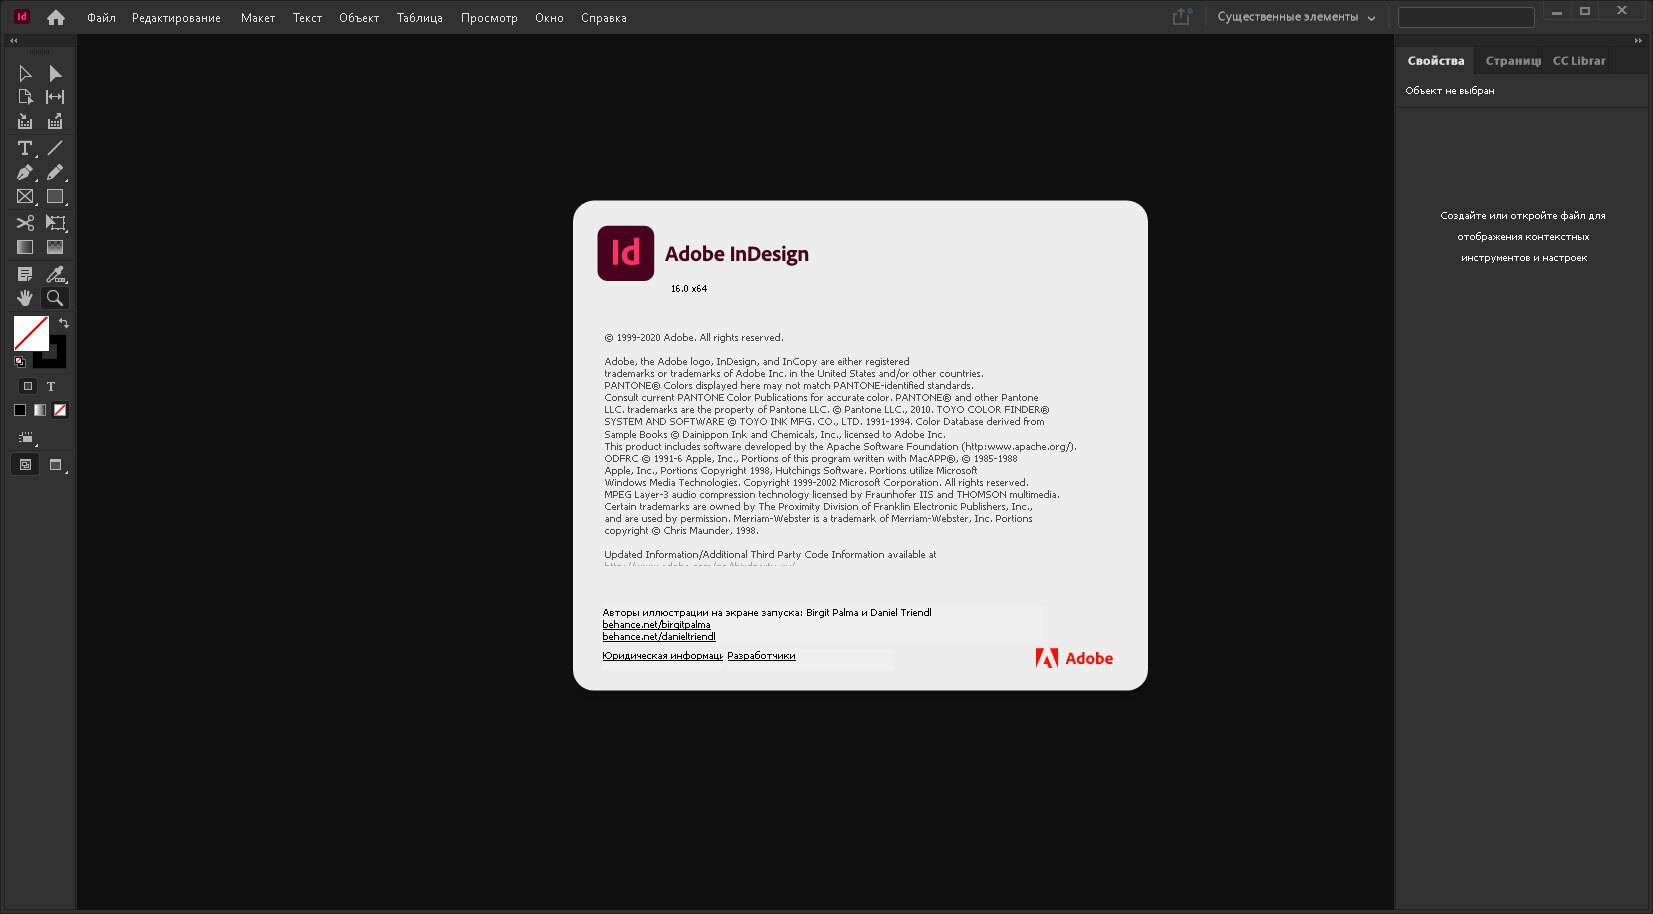Select the Free Transform tool

(x=55, y=223)
